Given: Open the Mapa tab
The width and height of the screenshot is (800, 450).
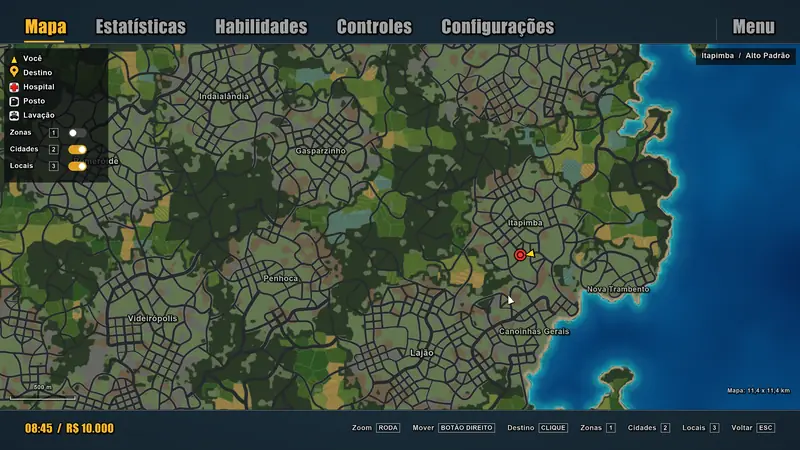Looking at the screenshot, I should click(45, 27).
